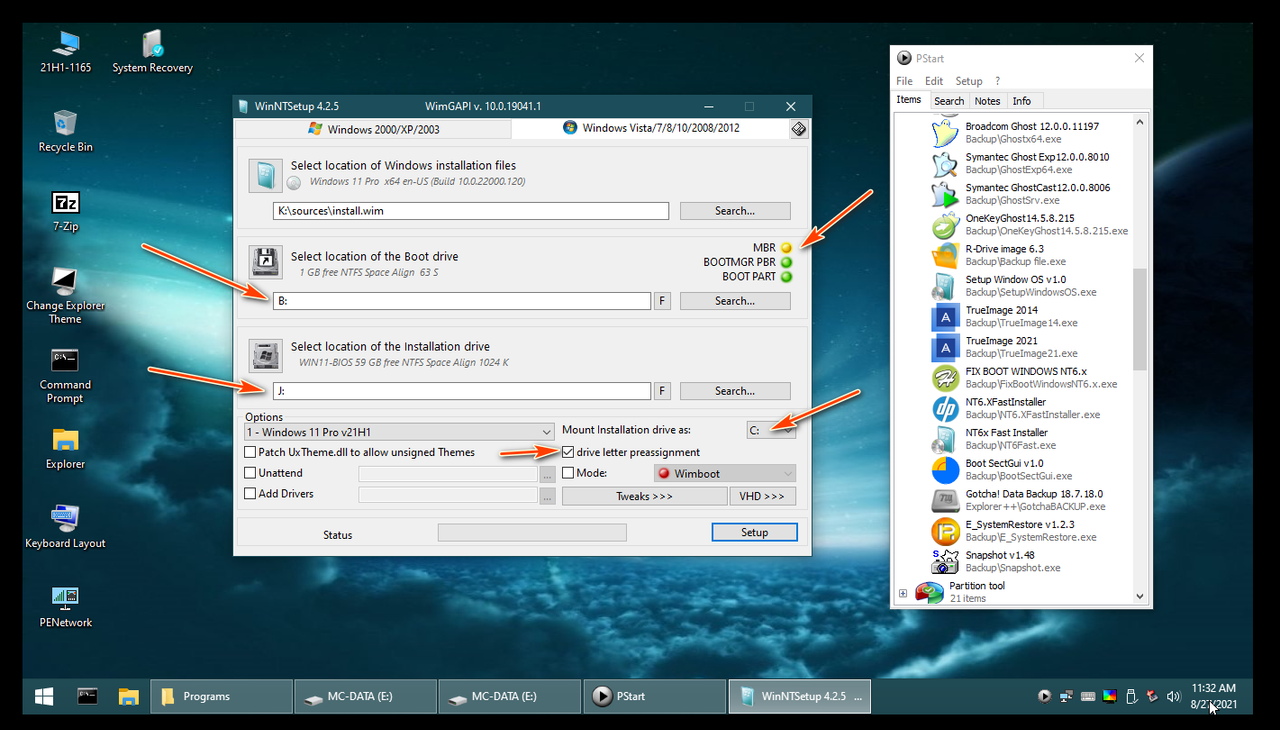Expand the Partition tool group in PStart
This screenshot has width=1280, height=730.
pos(903,593)
